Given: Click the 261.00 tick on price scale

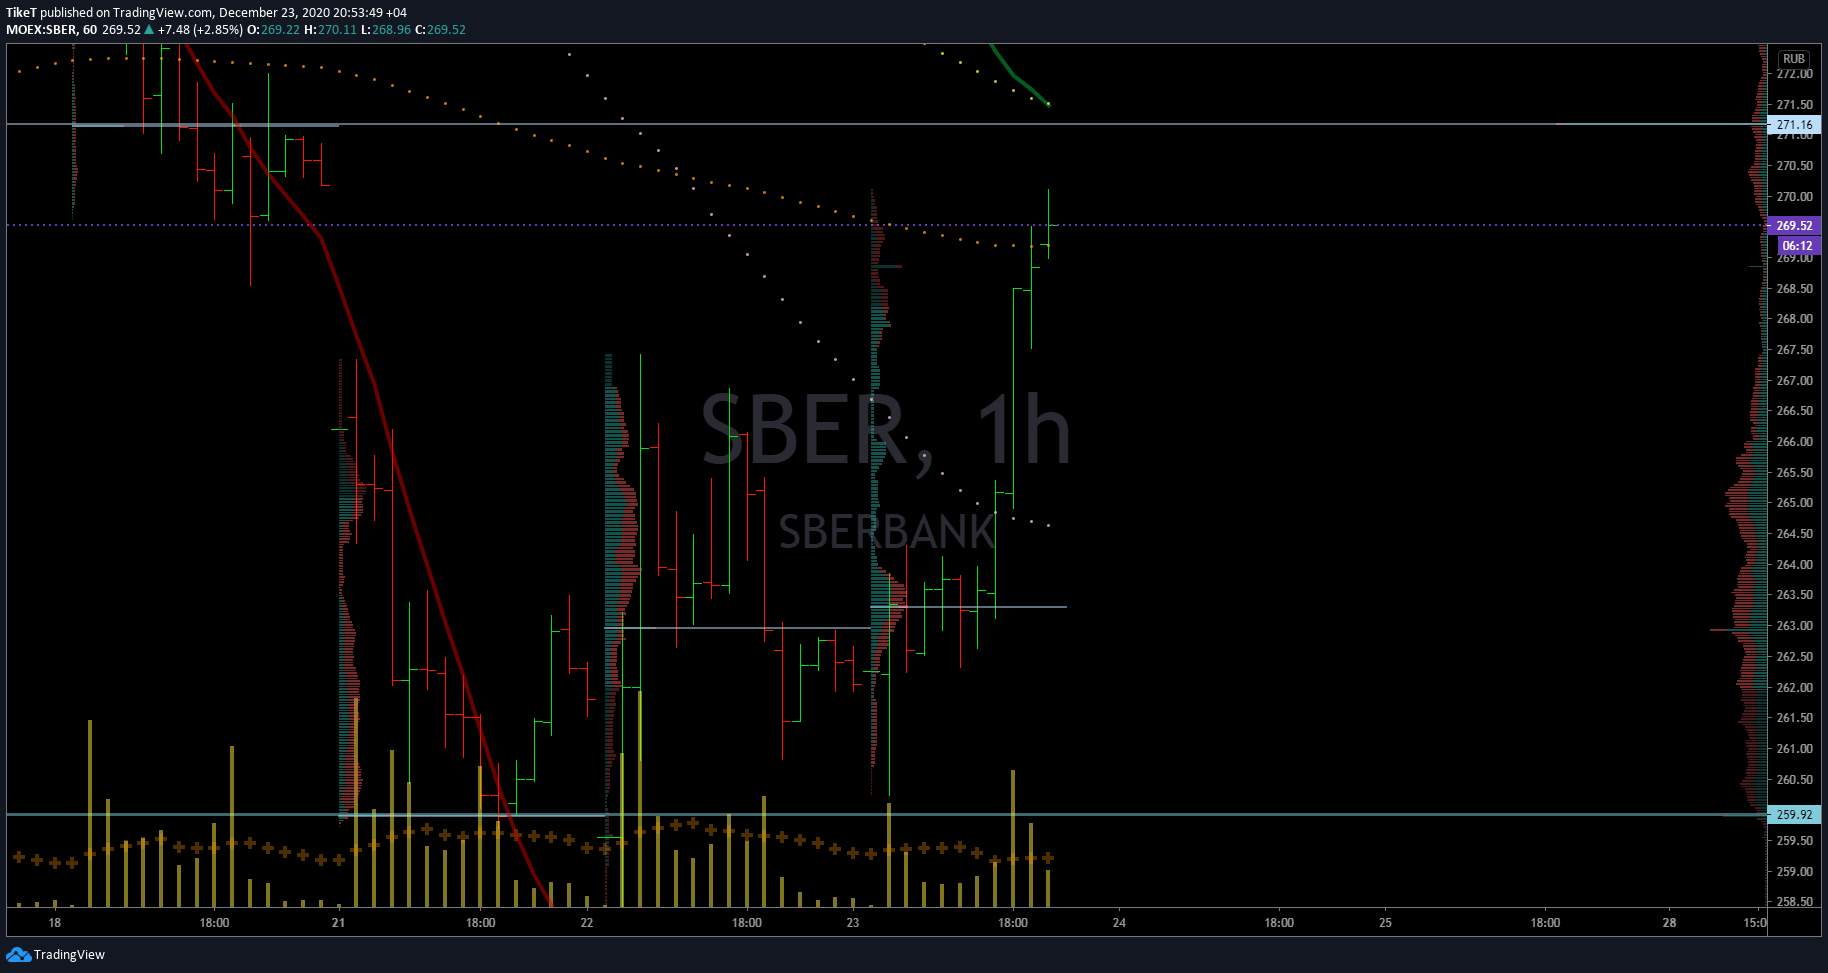Looking at the screenshot, I should point(1794,749).
